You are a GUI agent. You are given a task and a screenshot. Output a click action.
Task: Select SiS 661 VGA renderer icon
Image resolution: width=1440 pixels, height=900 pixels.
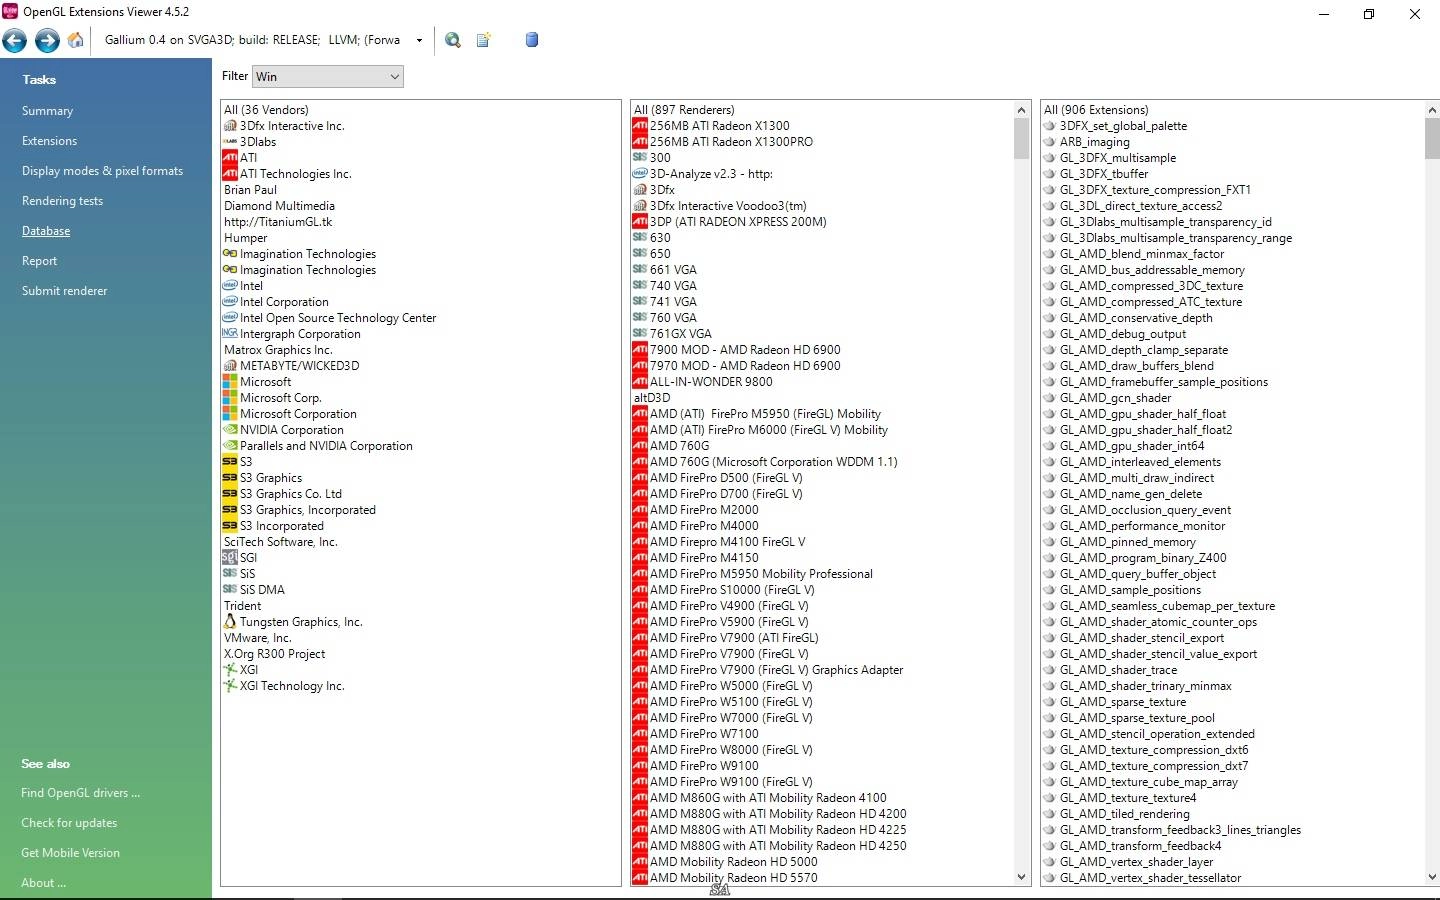coord(640,270)
